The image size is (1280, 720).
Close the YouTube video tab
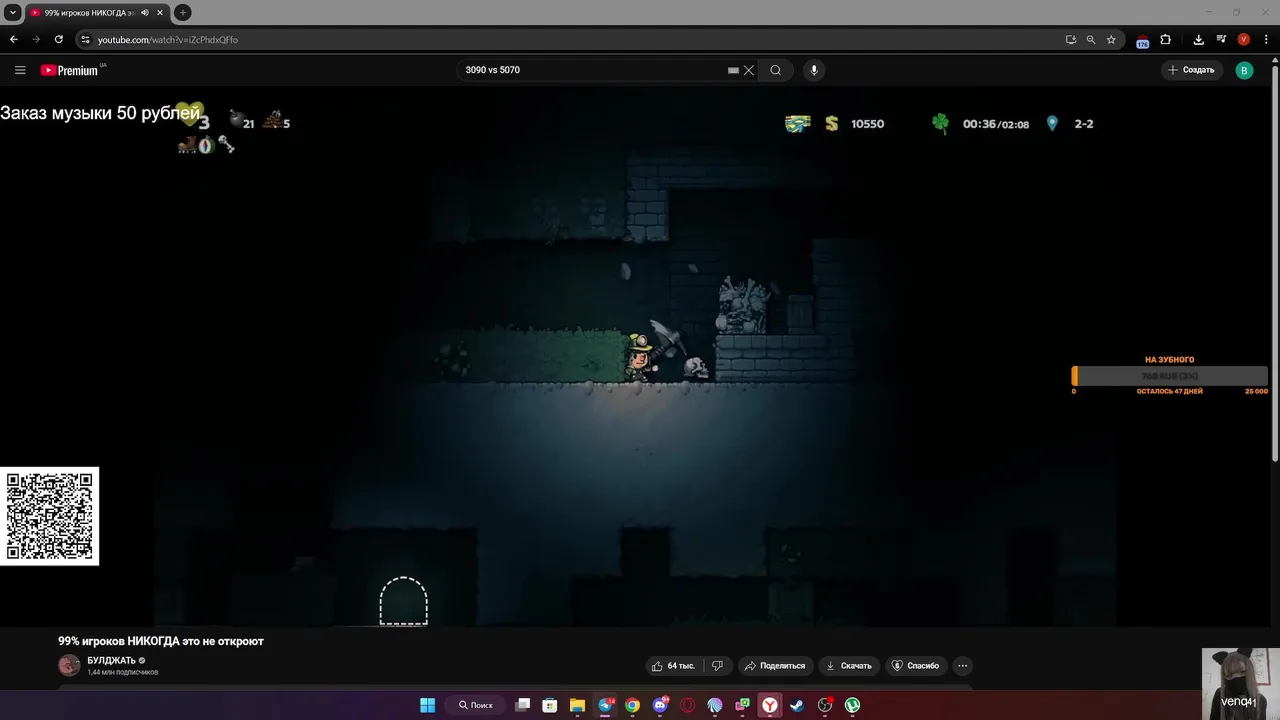pos(160,13)
